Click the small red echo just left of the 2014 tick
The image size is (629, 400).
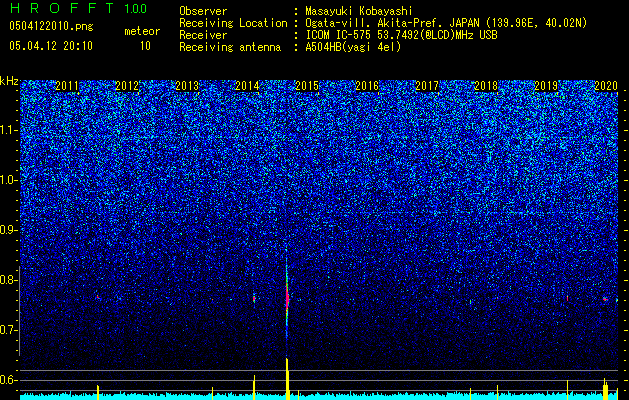pyautogui.click(x=254, y=299)
